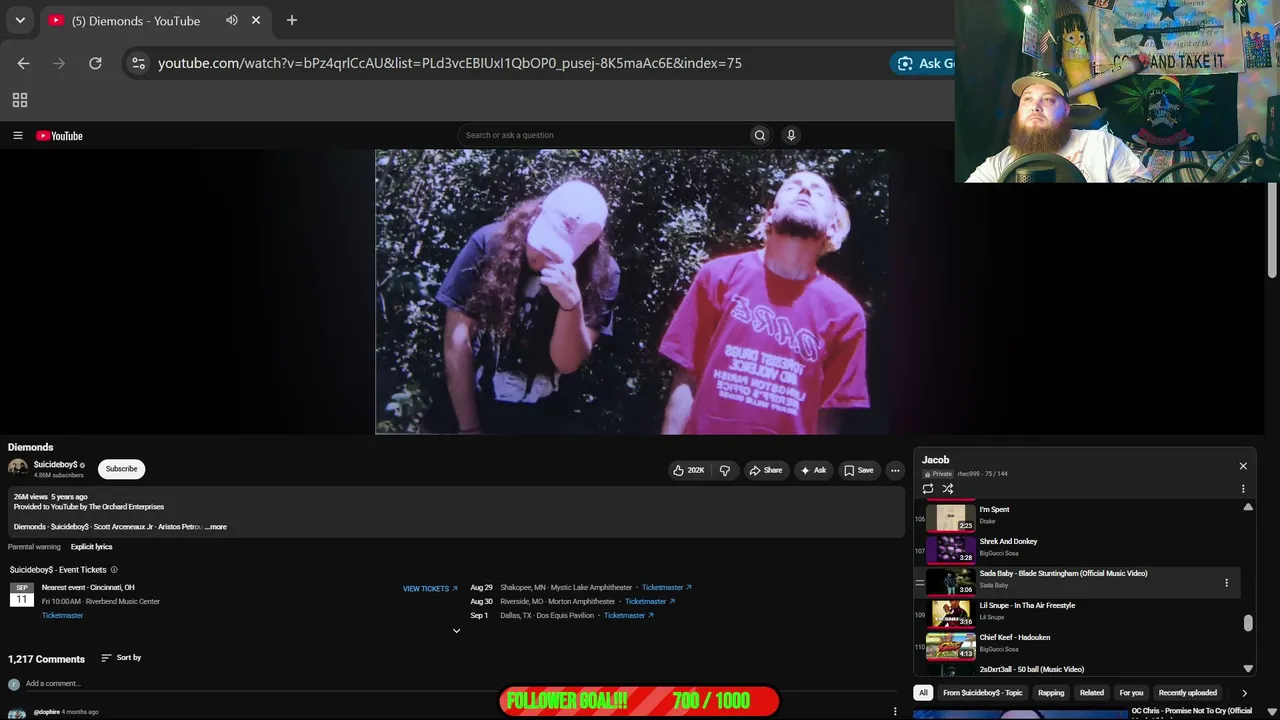
Task: Open the comments Sort by menu
Action: [x=121, y=658]
